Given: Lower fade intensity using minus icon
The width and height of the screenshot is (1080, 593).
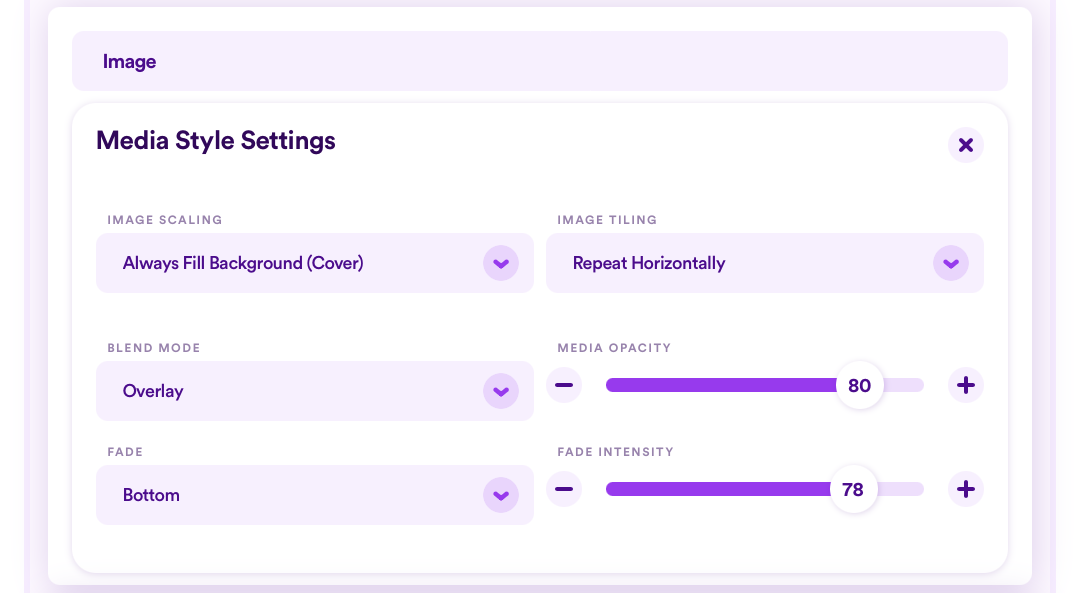Looking at the screenshot, I should coord(564,489).
